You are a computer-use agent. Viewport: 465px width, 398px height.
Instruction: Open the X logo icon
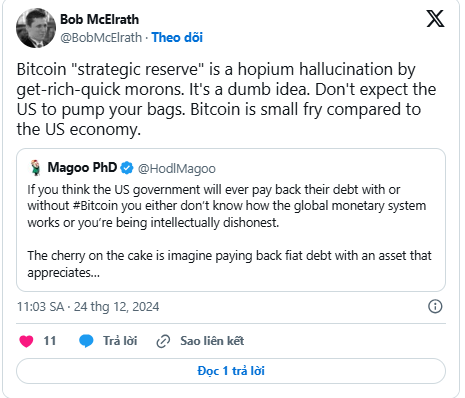point(435,18)
